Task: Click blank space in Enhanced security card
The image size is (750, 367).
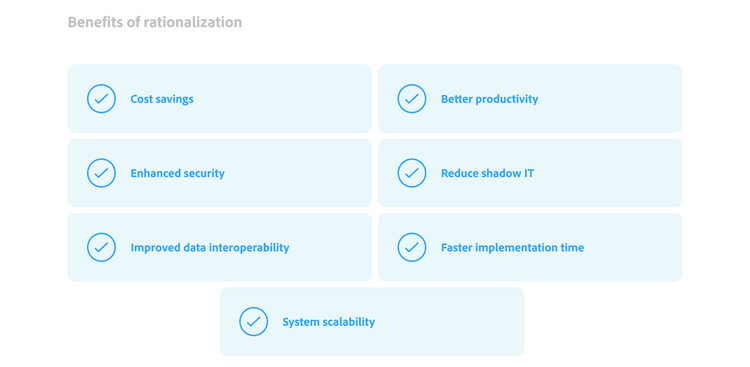Action: [x=297, y=173]
